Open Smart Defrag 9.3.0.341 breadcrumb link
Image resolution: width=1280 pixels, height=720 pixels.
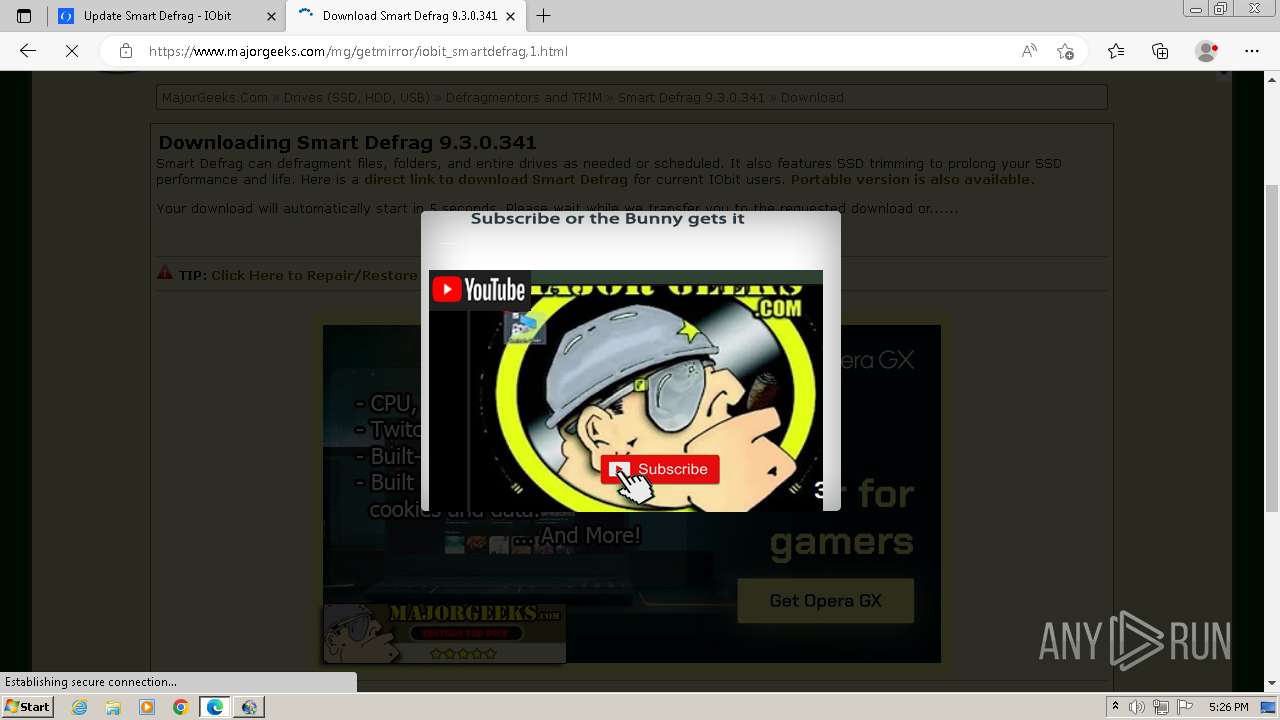tap(691, 98)
